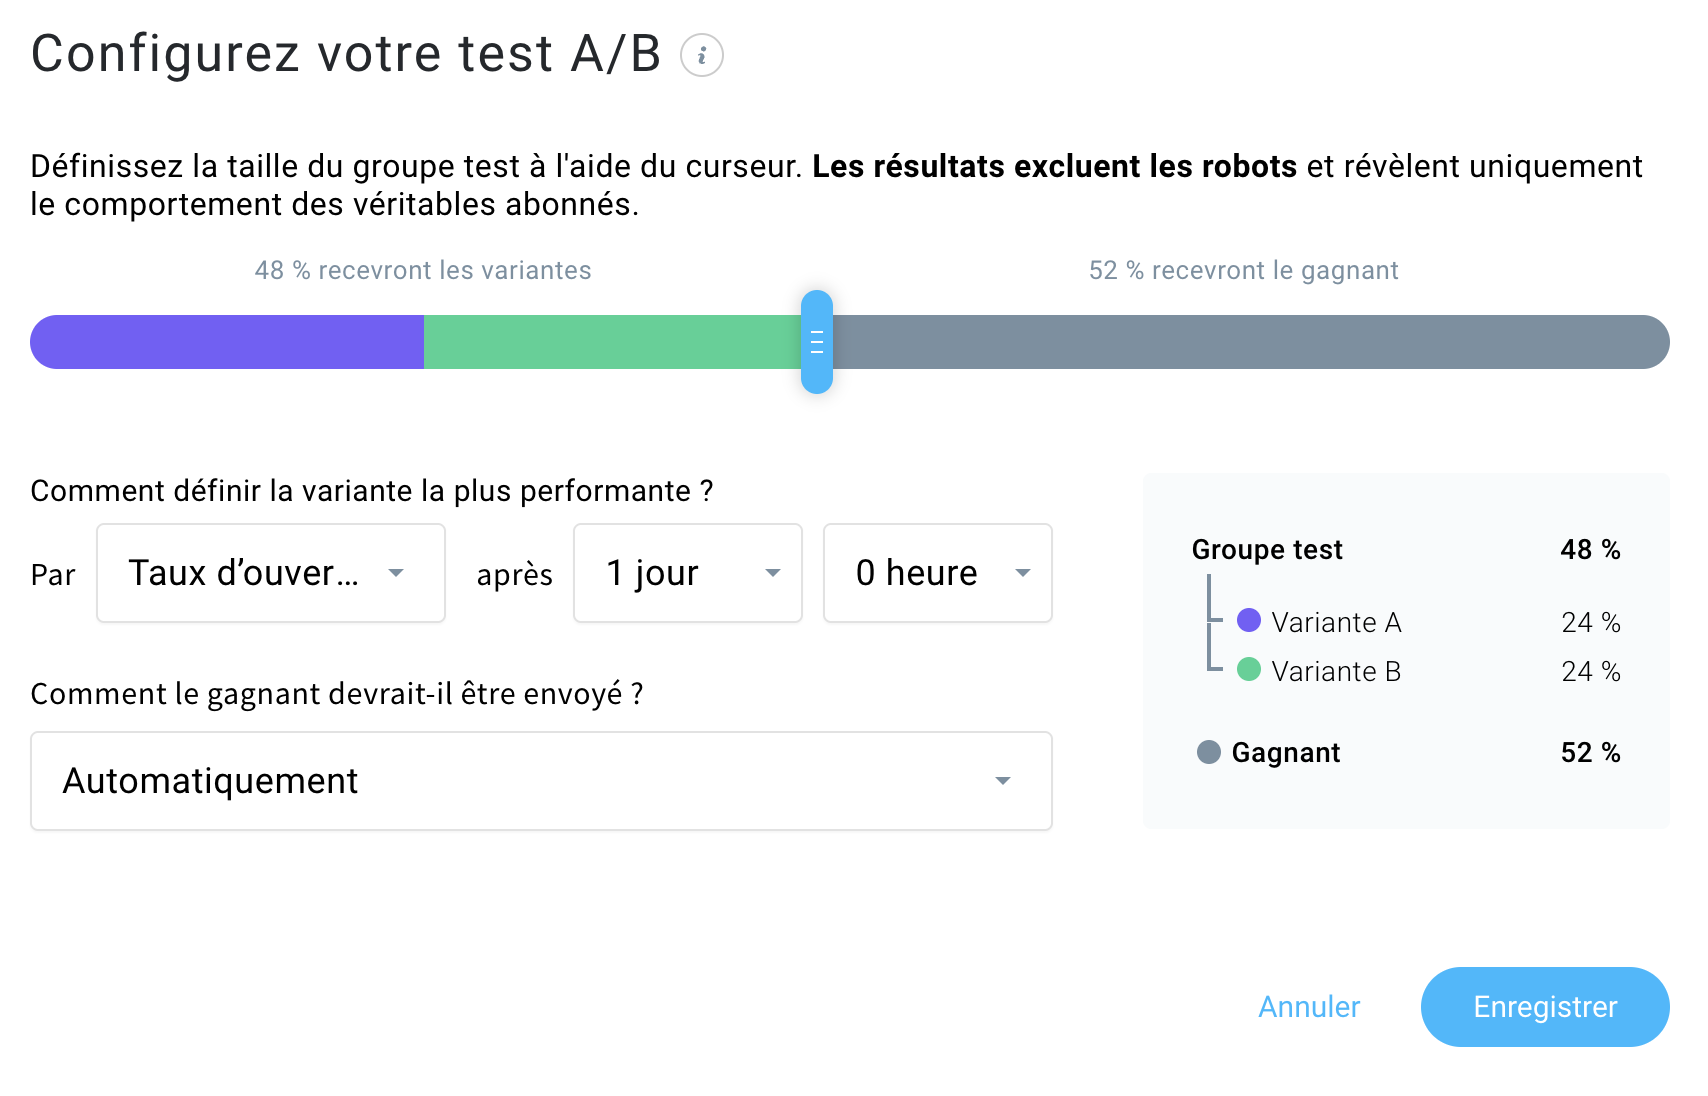Open the "0 heure" hours dropdown
This screenshot has width=1708, height=1096.
pyautogui.click(x=938, y=573)
